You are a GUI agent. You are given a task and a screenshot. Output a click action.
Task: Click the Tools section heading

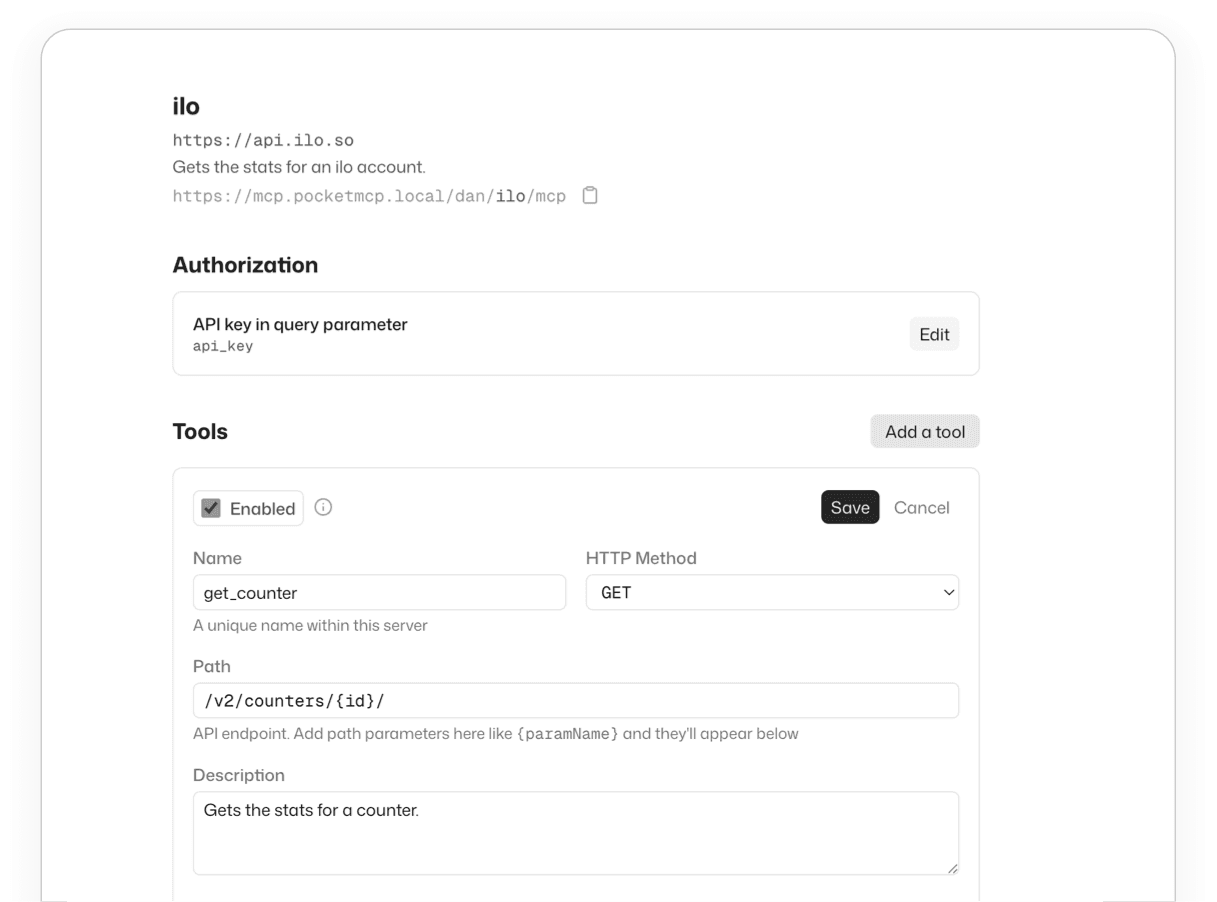click(200, 431)
